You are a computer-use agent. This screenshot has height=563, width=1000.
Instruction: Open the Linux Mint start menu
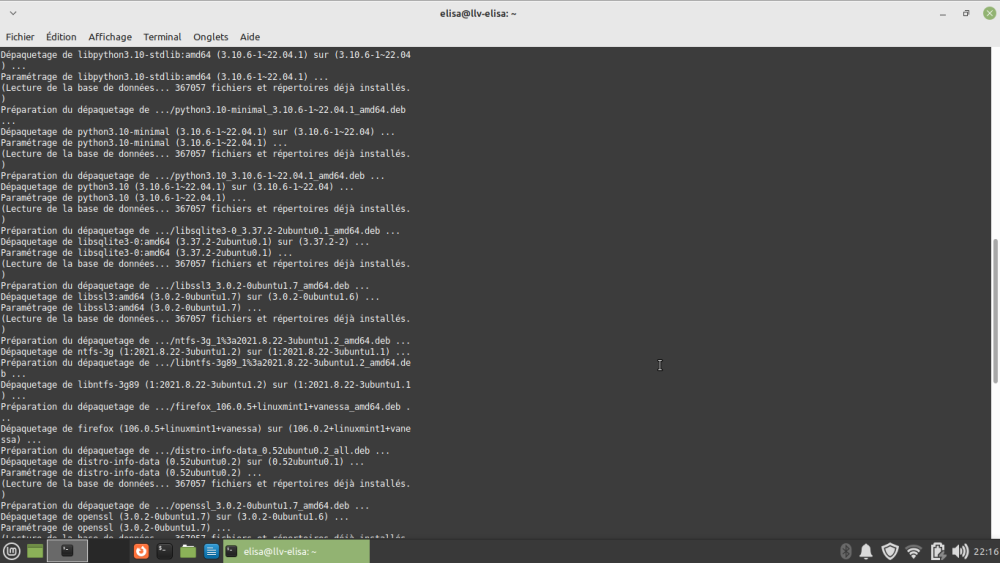coord(11,552)
